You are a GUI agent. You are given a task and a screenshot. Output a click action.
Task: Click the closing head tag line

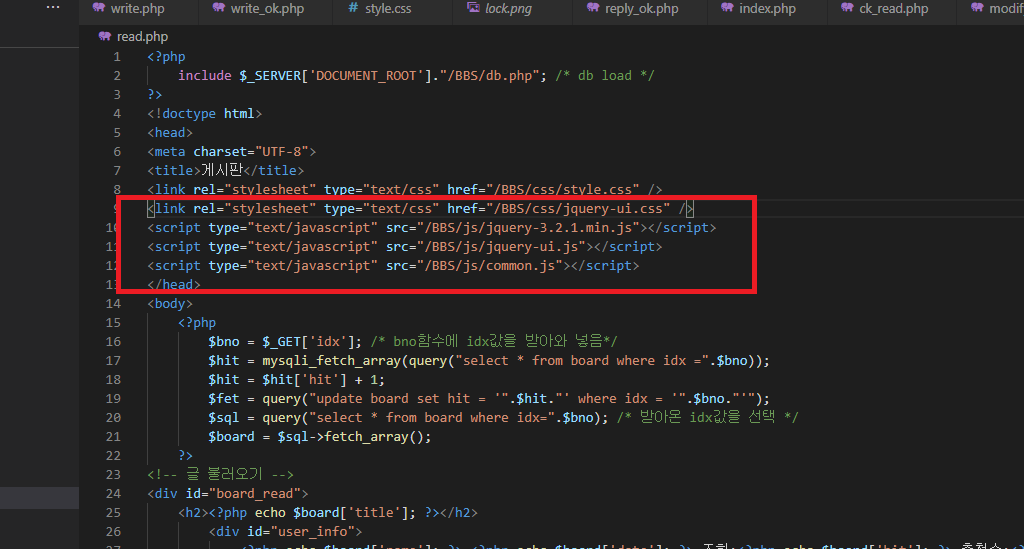(174, 285)
